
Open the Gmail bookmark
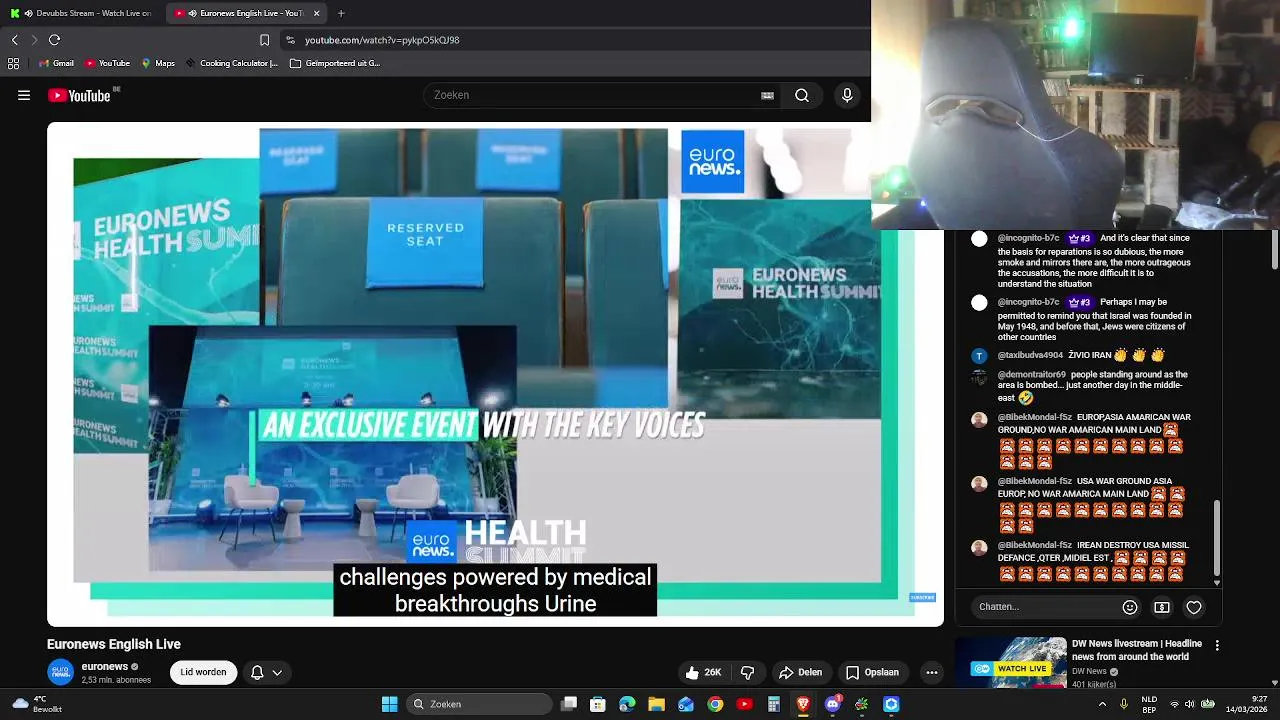pos(56,63)
